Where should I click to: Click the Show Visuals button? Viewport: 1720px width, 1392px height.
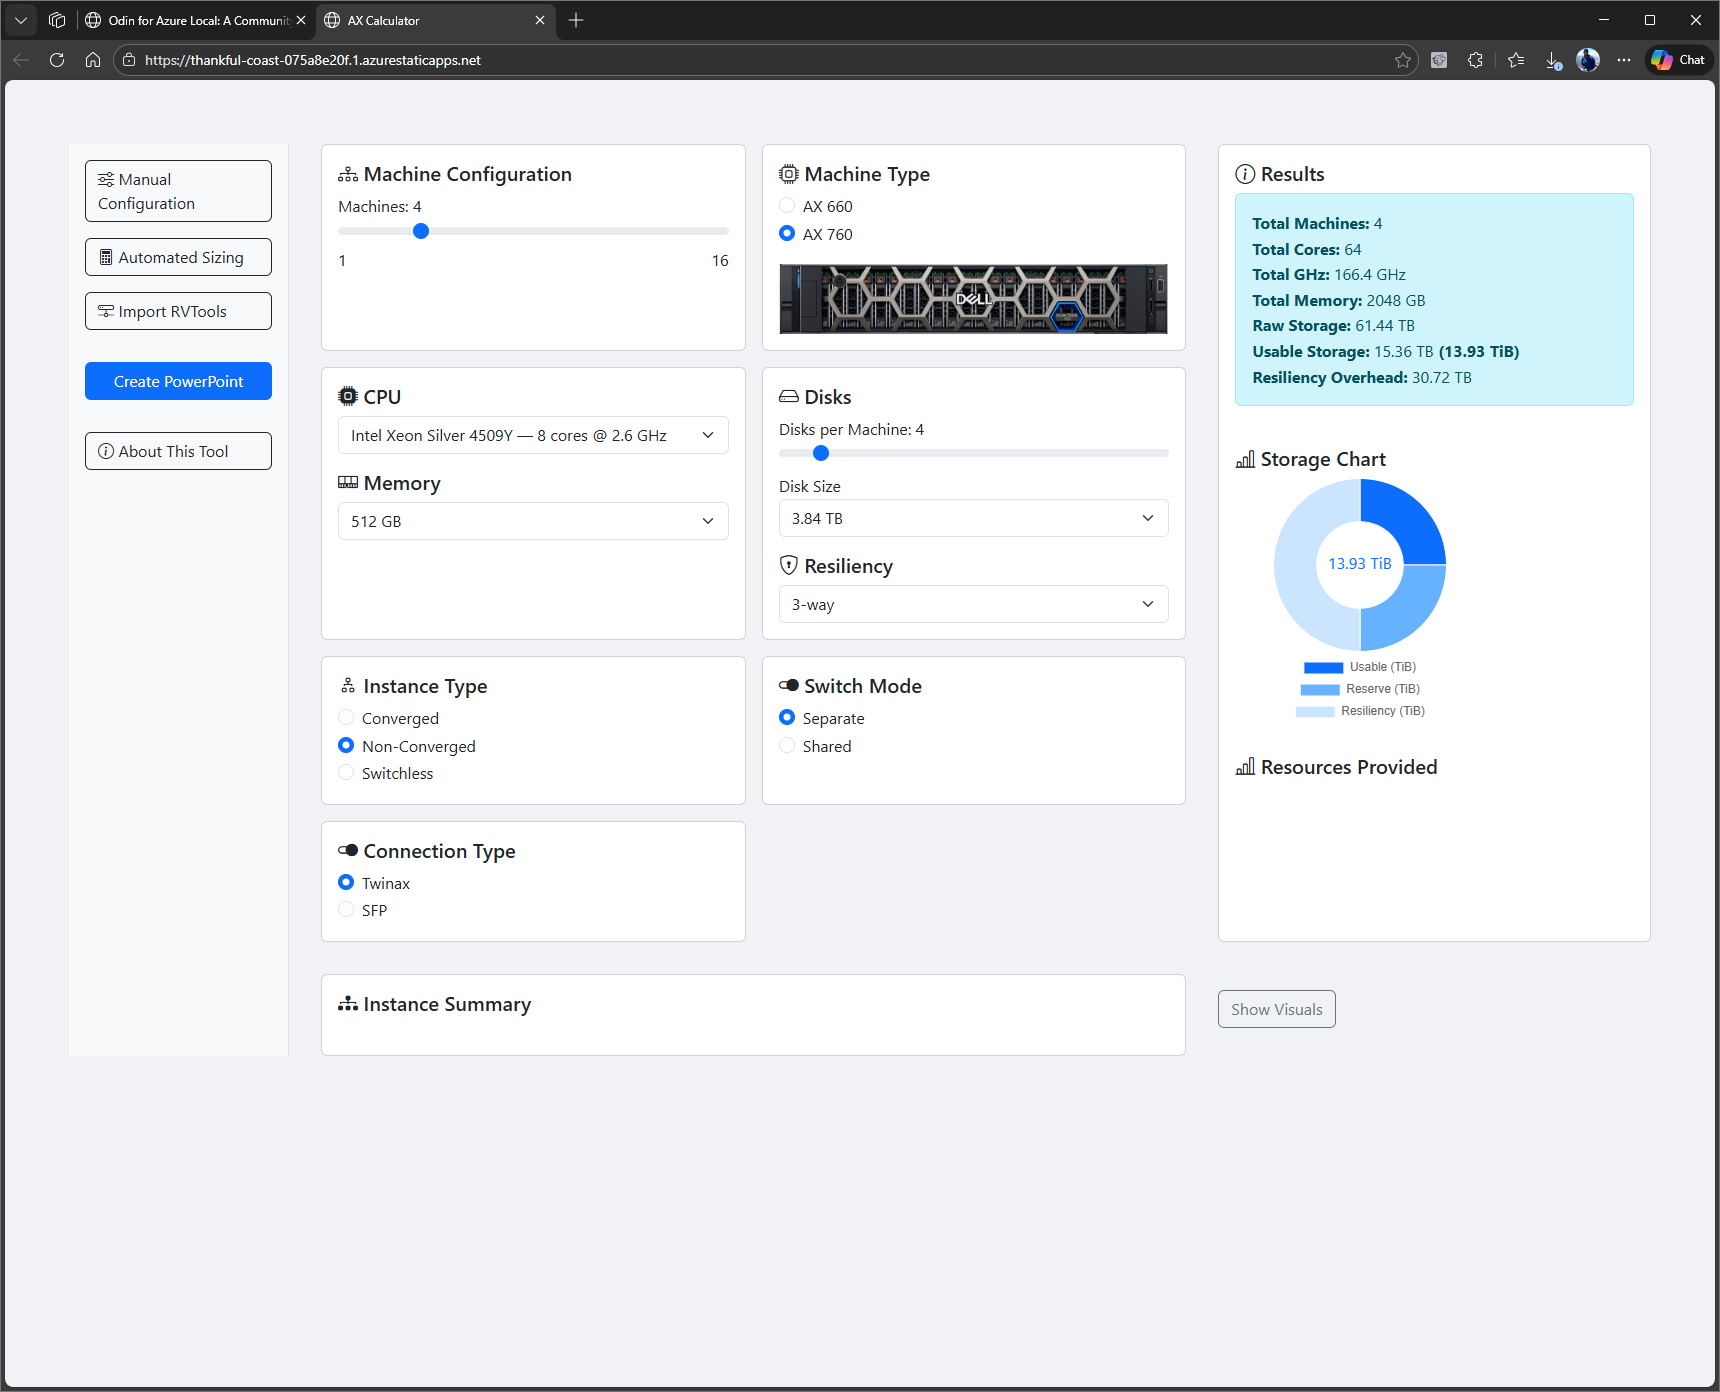point(1276,1009)
